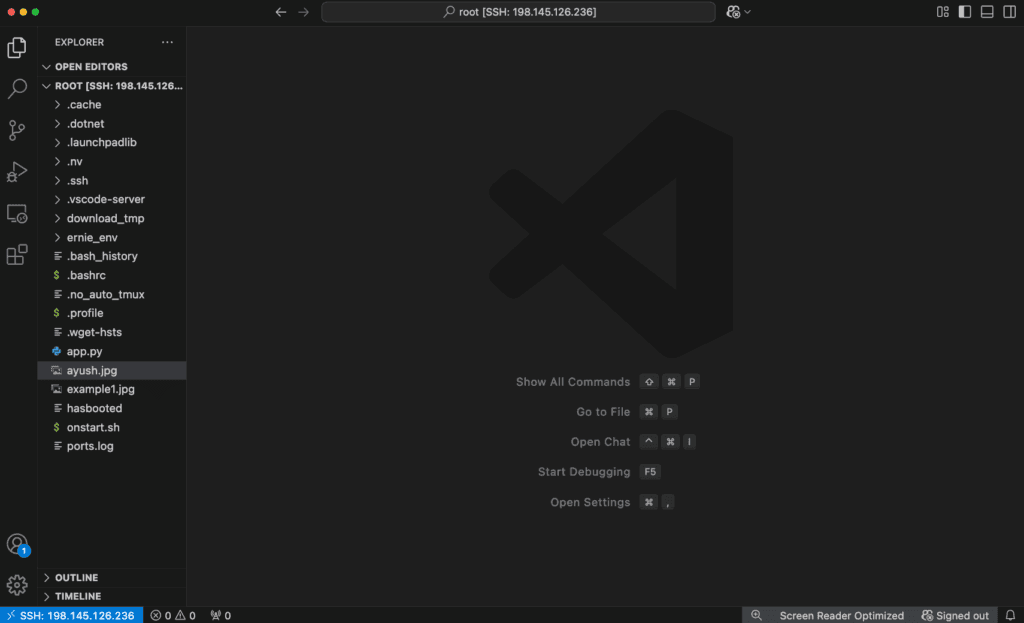
Task: Collapse the ROOT workspace folder
Action: tap(112, 86)
